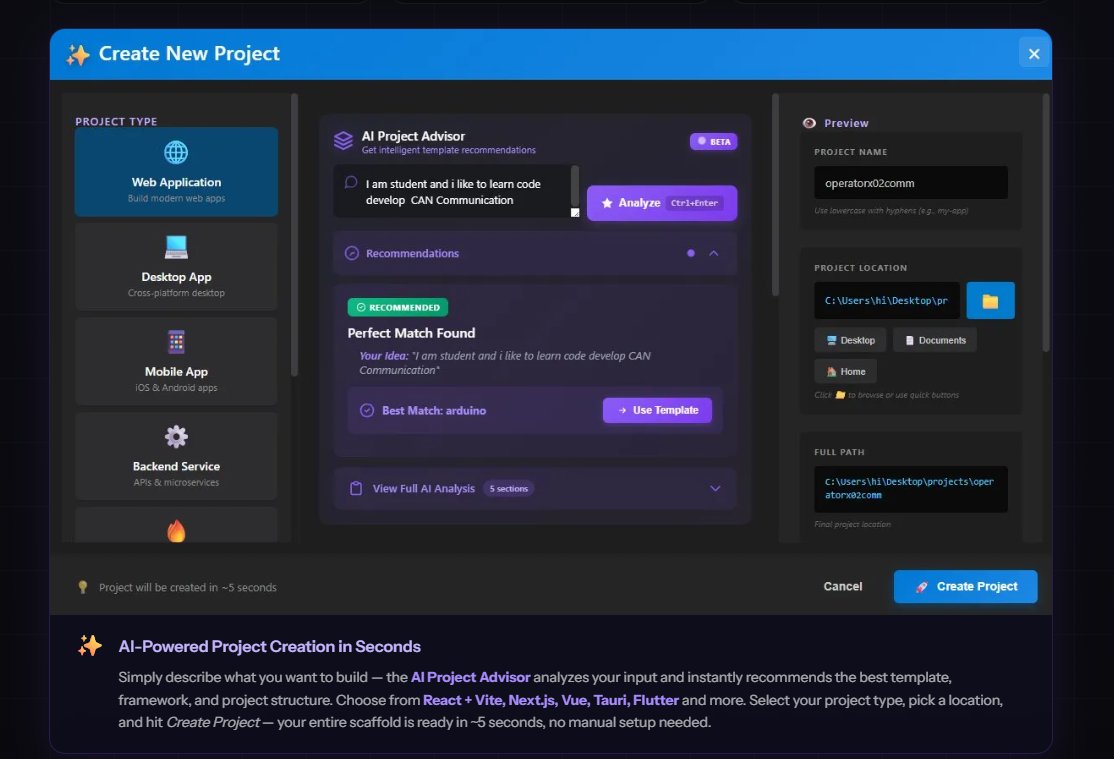The width and height of the screenshot is (1114, 759).
Task: Use the recommended arduino template
Action: tap(657, 410)
